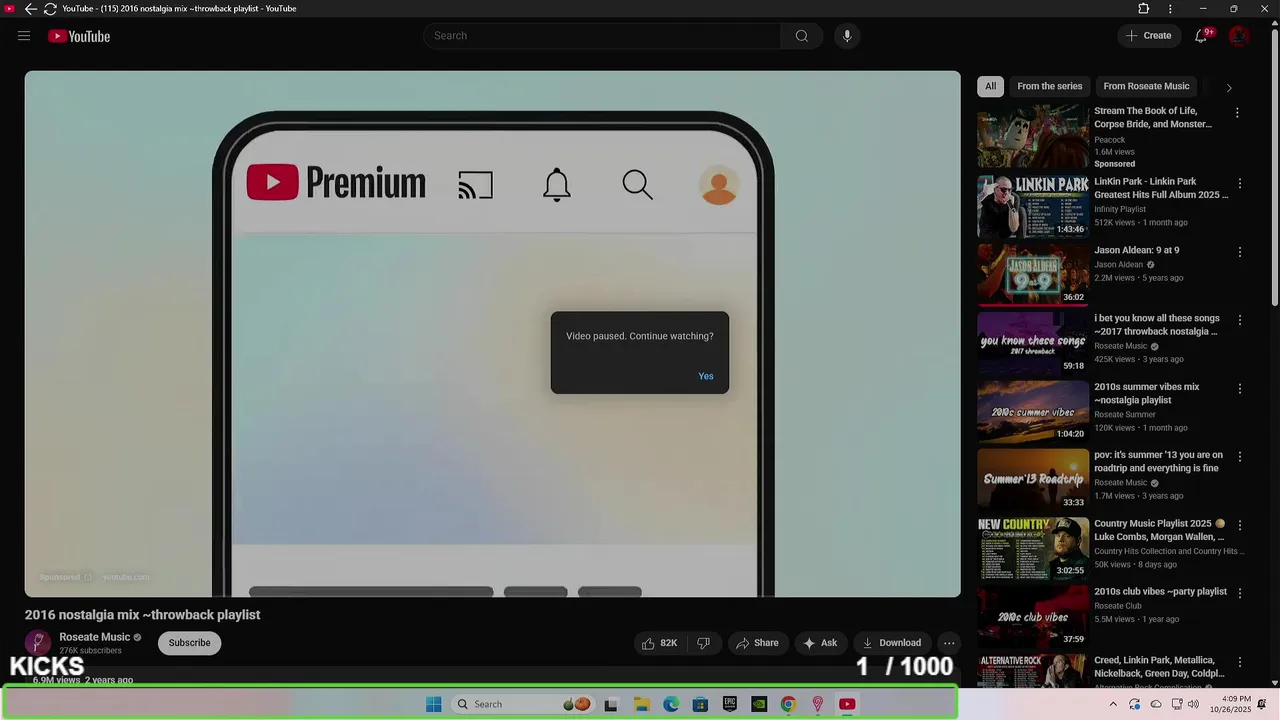Click the search magnifier button
1280x720 pixels.
pyautogui.click(x=802, y=36)
